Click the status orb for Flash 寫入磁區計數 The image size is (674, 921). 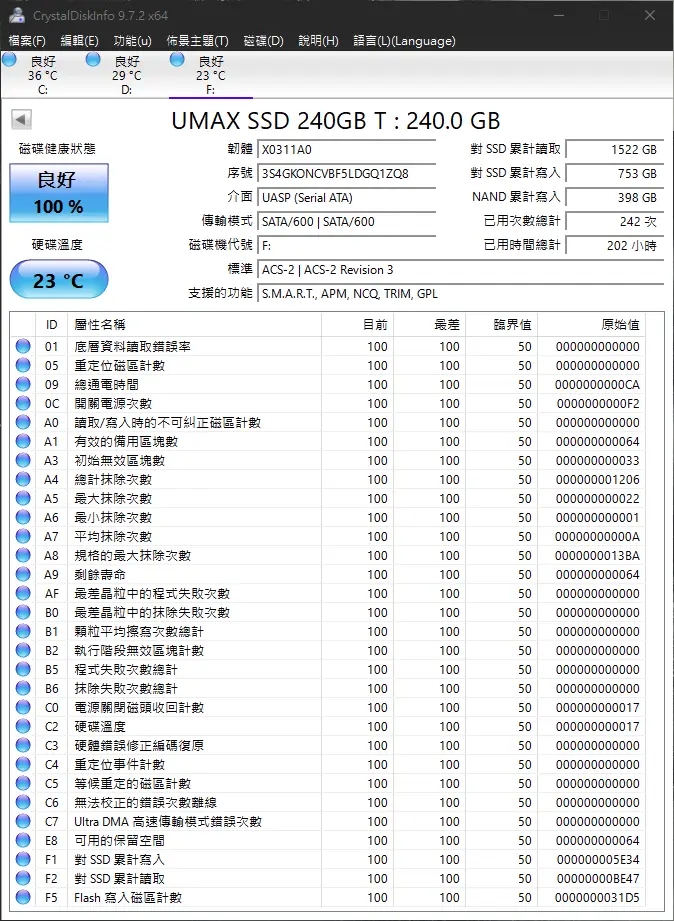pos(23,898)
